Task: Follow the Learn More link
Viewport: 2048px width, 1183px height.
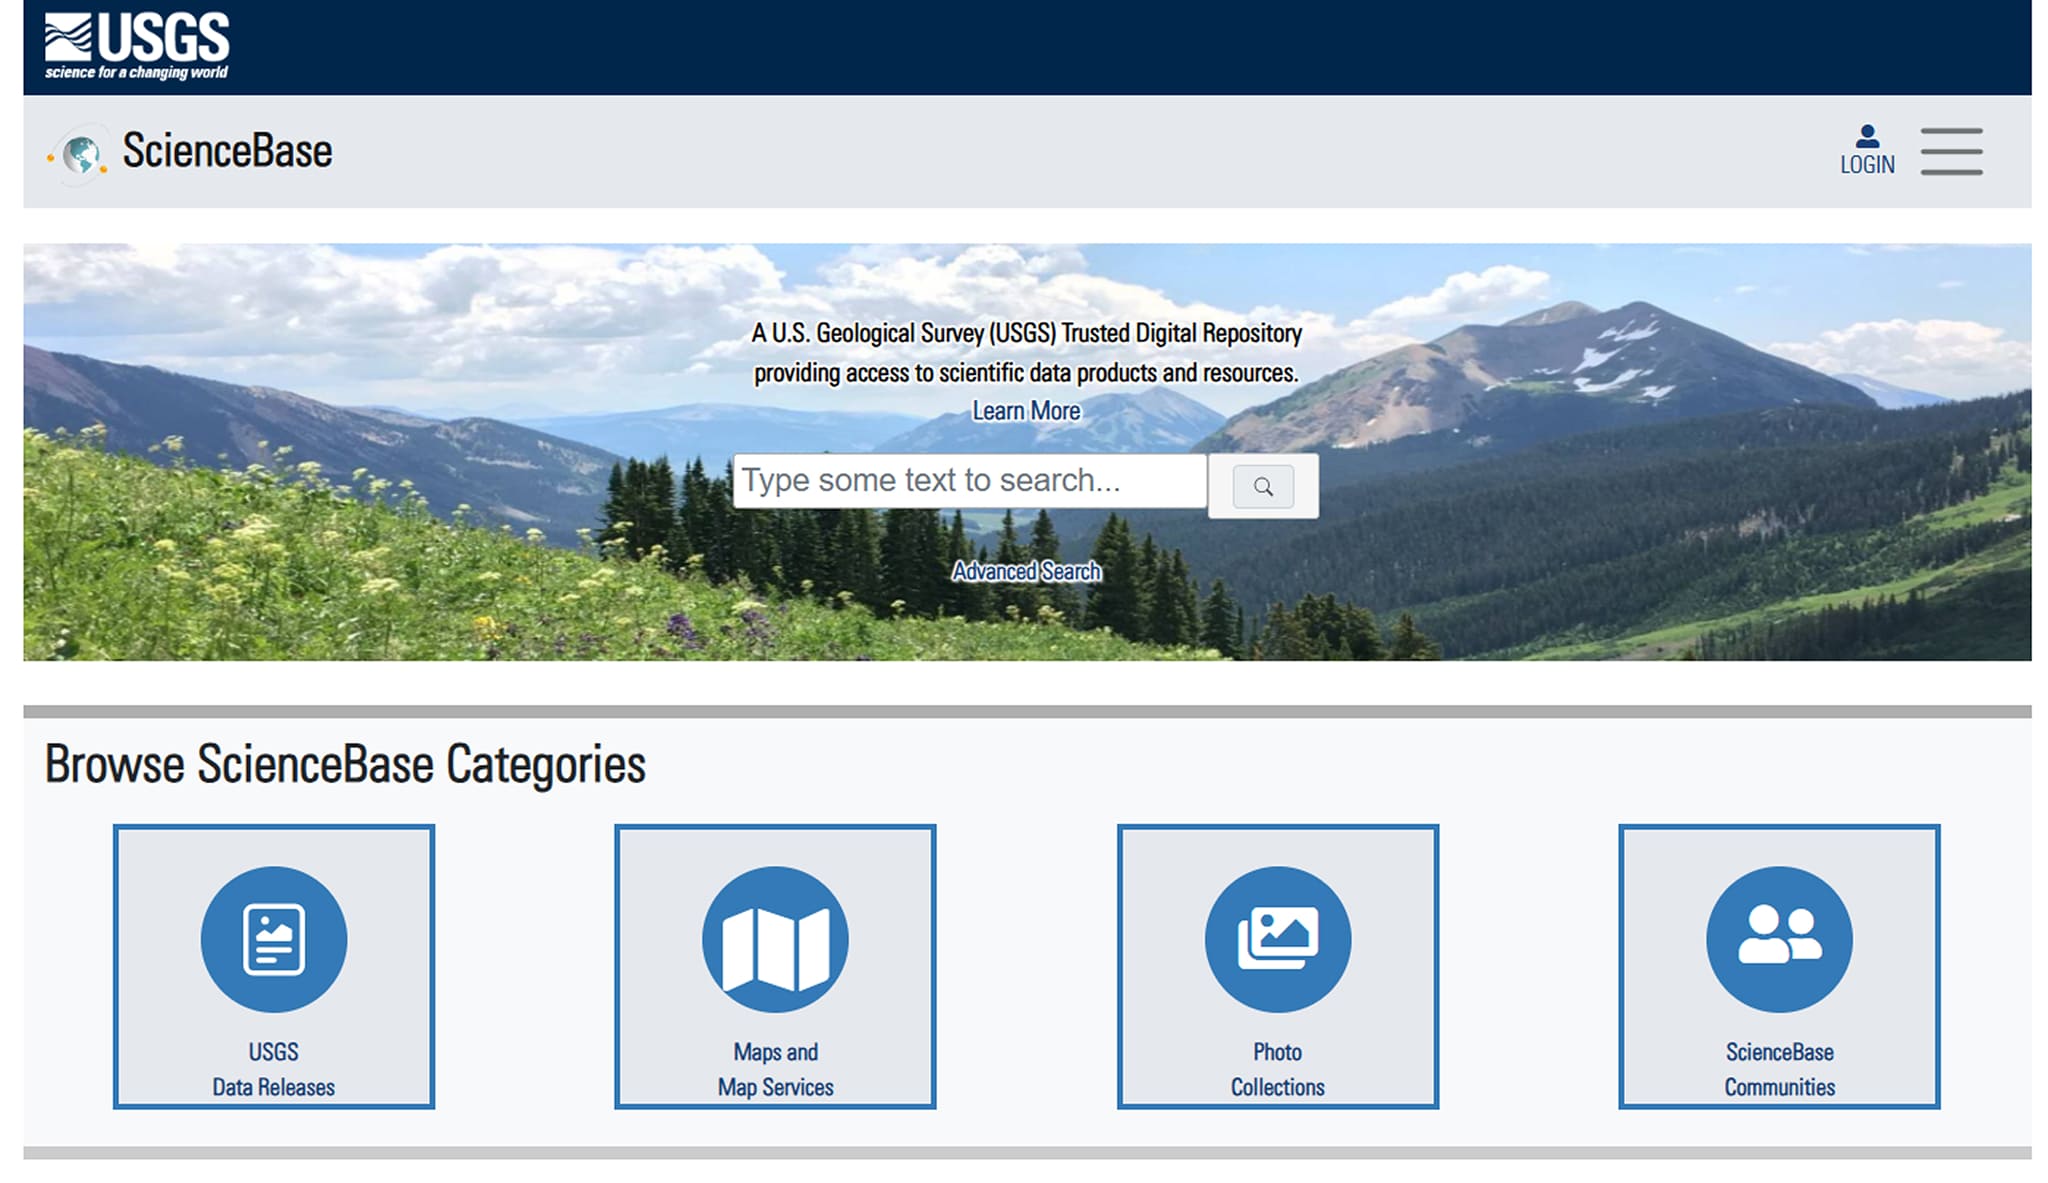Action: 1026,411
